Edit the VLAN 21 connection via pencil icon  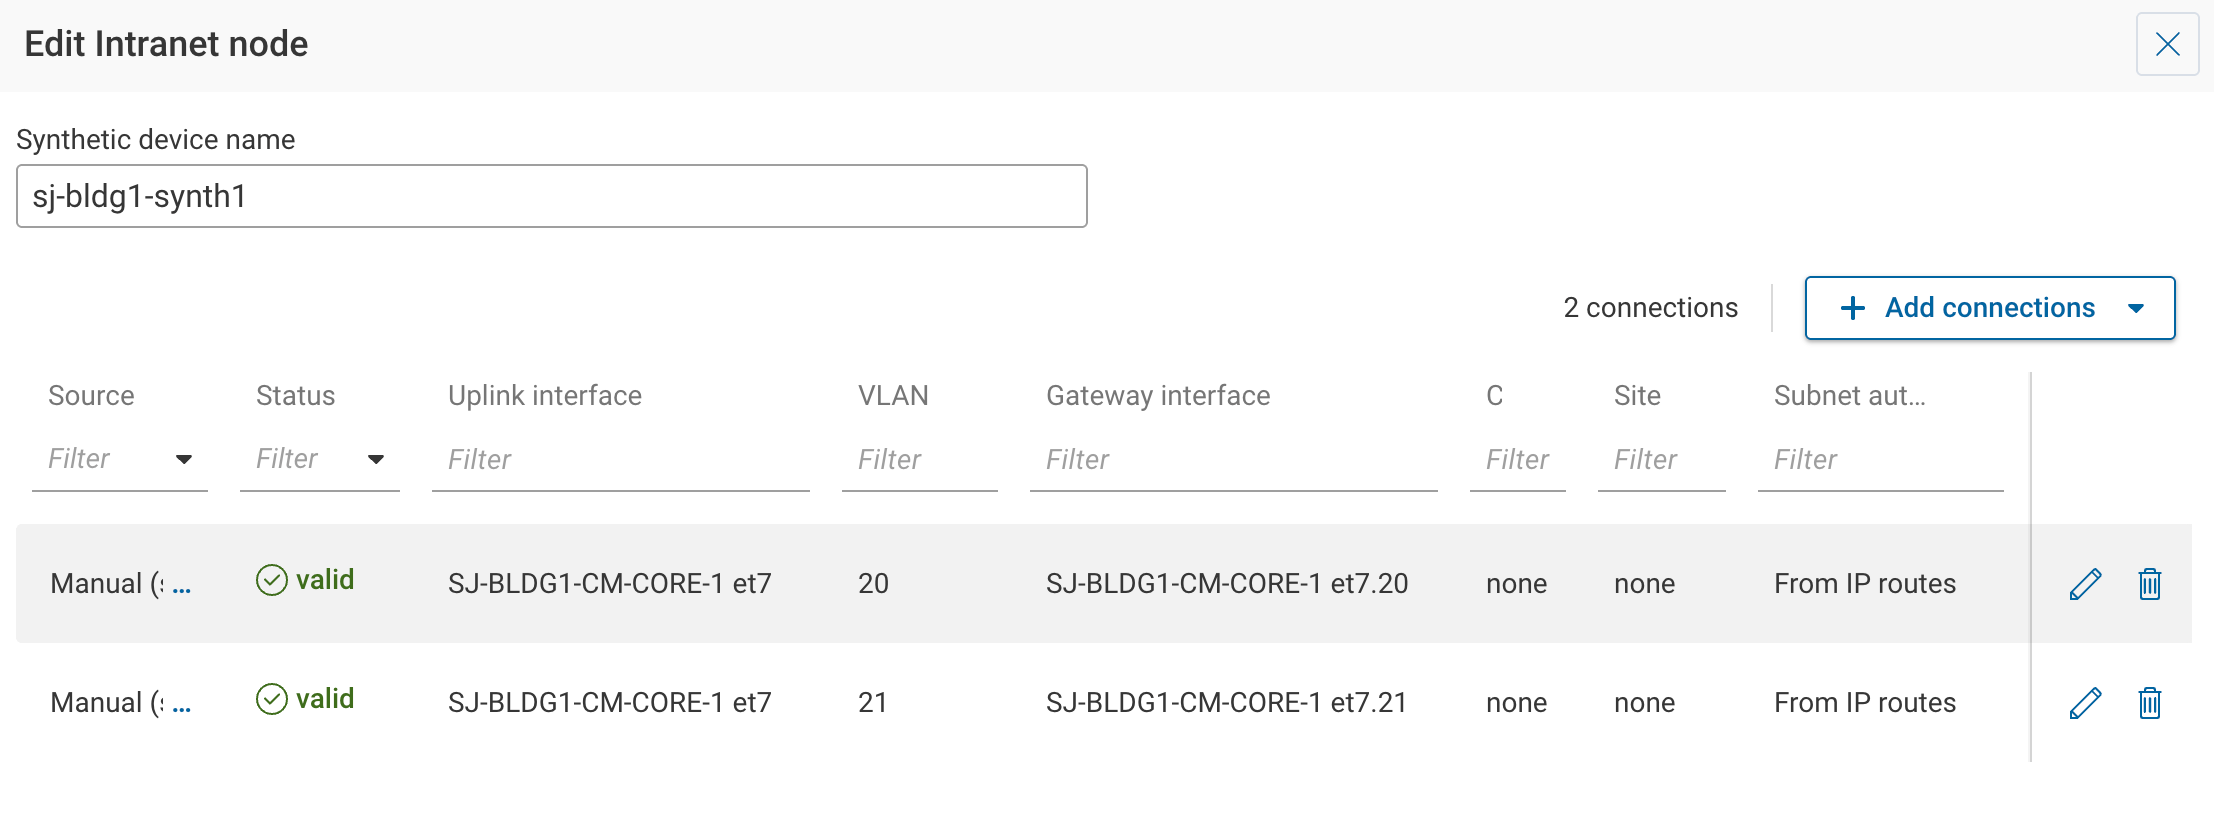click(x=2084, y=702)
